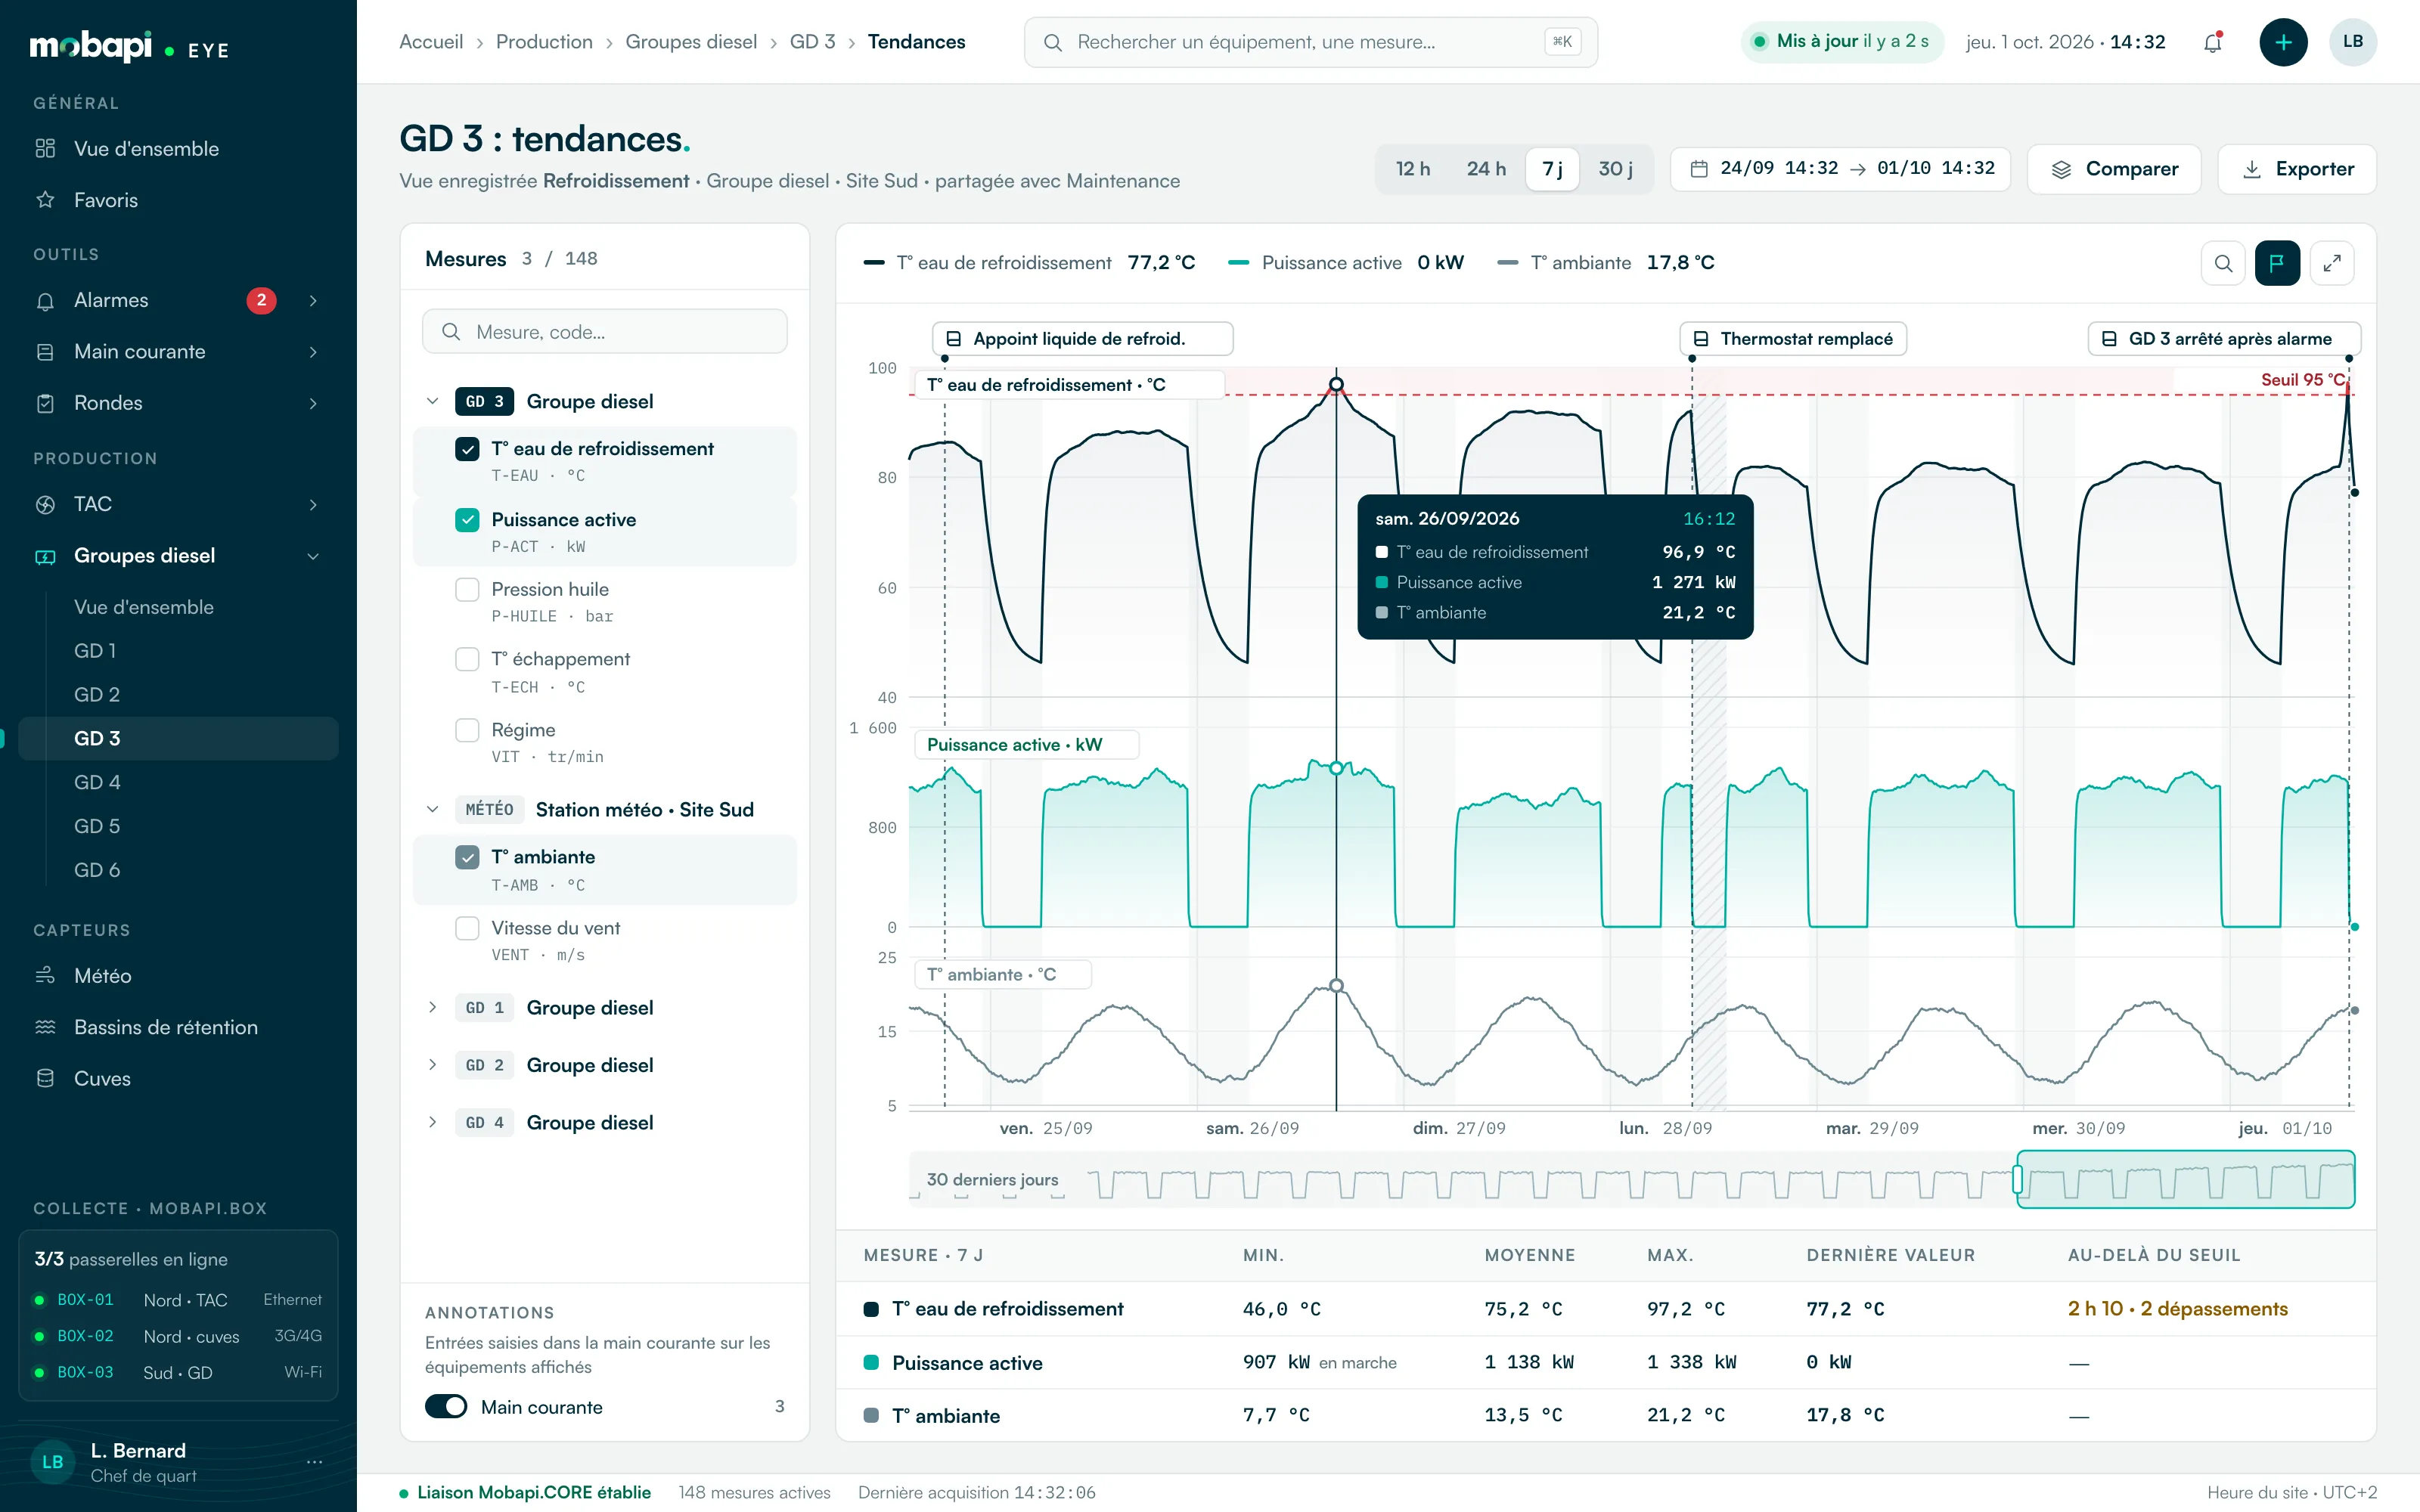Click the chart zoom magnifier icon
2420x1512 pixels.
click(x=2223, y=263)
